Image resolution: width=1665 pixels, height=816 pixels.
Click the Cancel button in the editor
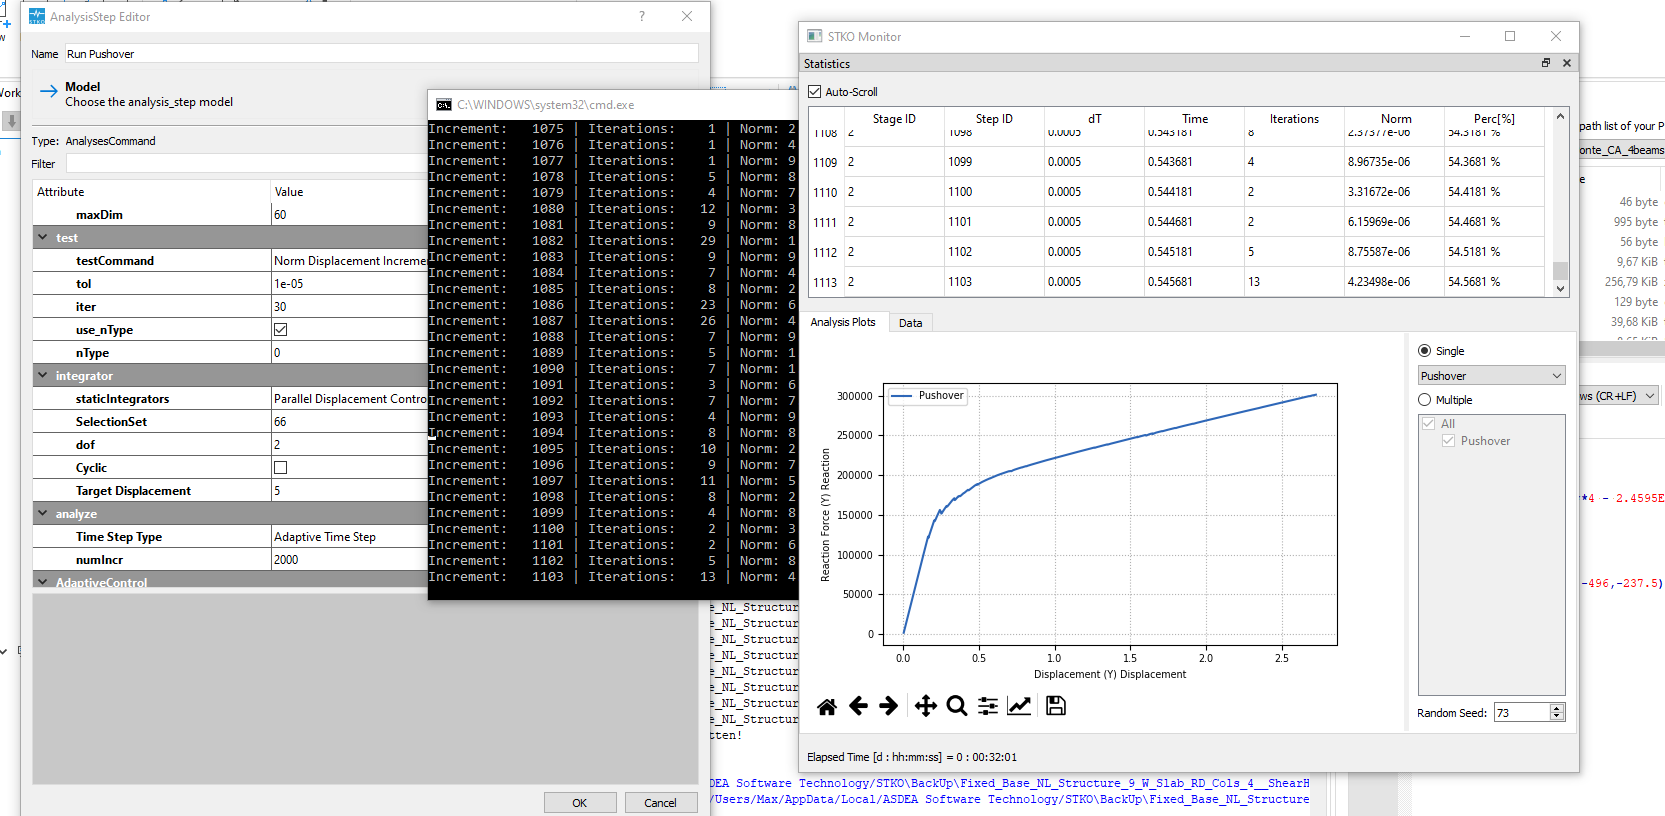[x=661, y=803]
